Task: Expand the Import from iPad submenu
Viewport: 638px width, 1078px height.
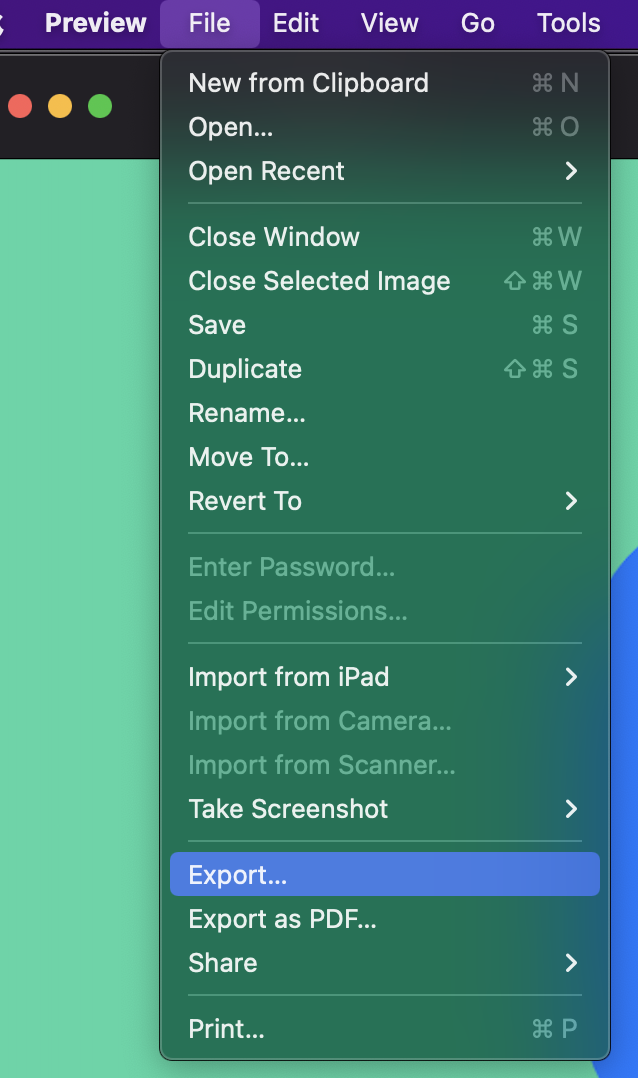Action: [385, 677]
